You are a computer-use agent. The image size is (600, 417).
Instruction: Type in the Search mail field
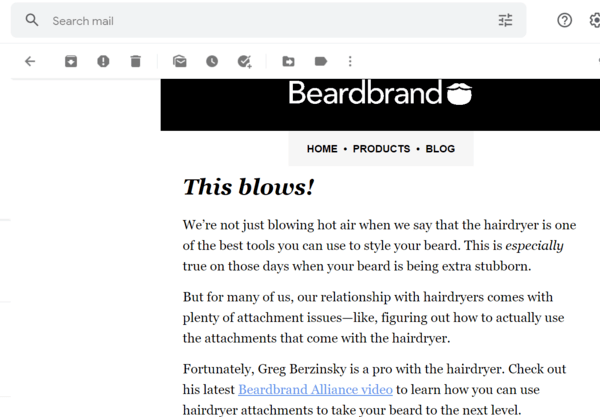point(260,20)
